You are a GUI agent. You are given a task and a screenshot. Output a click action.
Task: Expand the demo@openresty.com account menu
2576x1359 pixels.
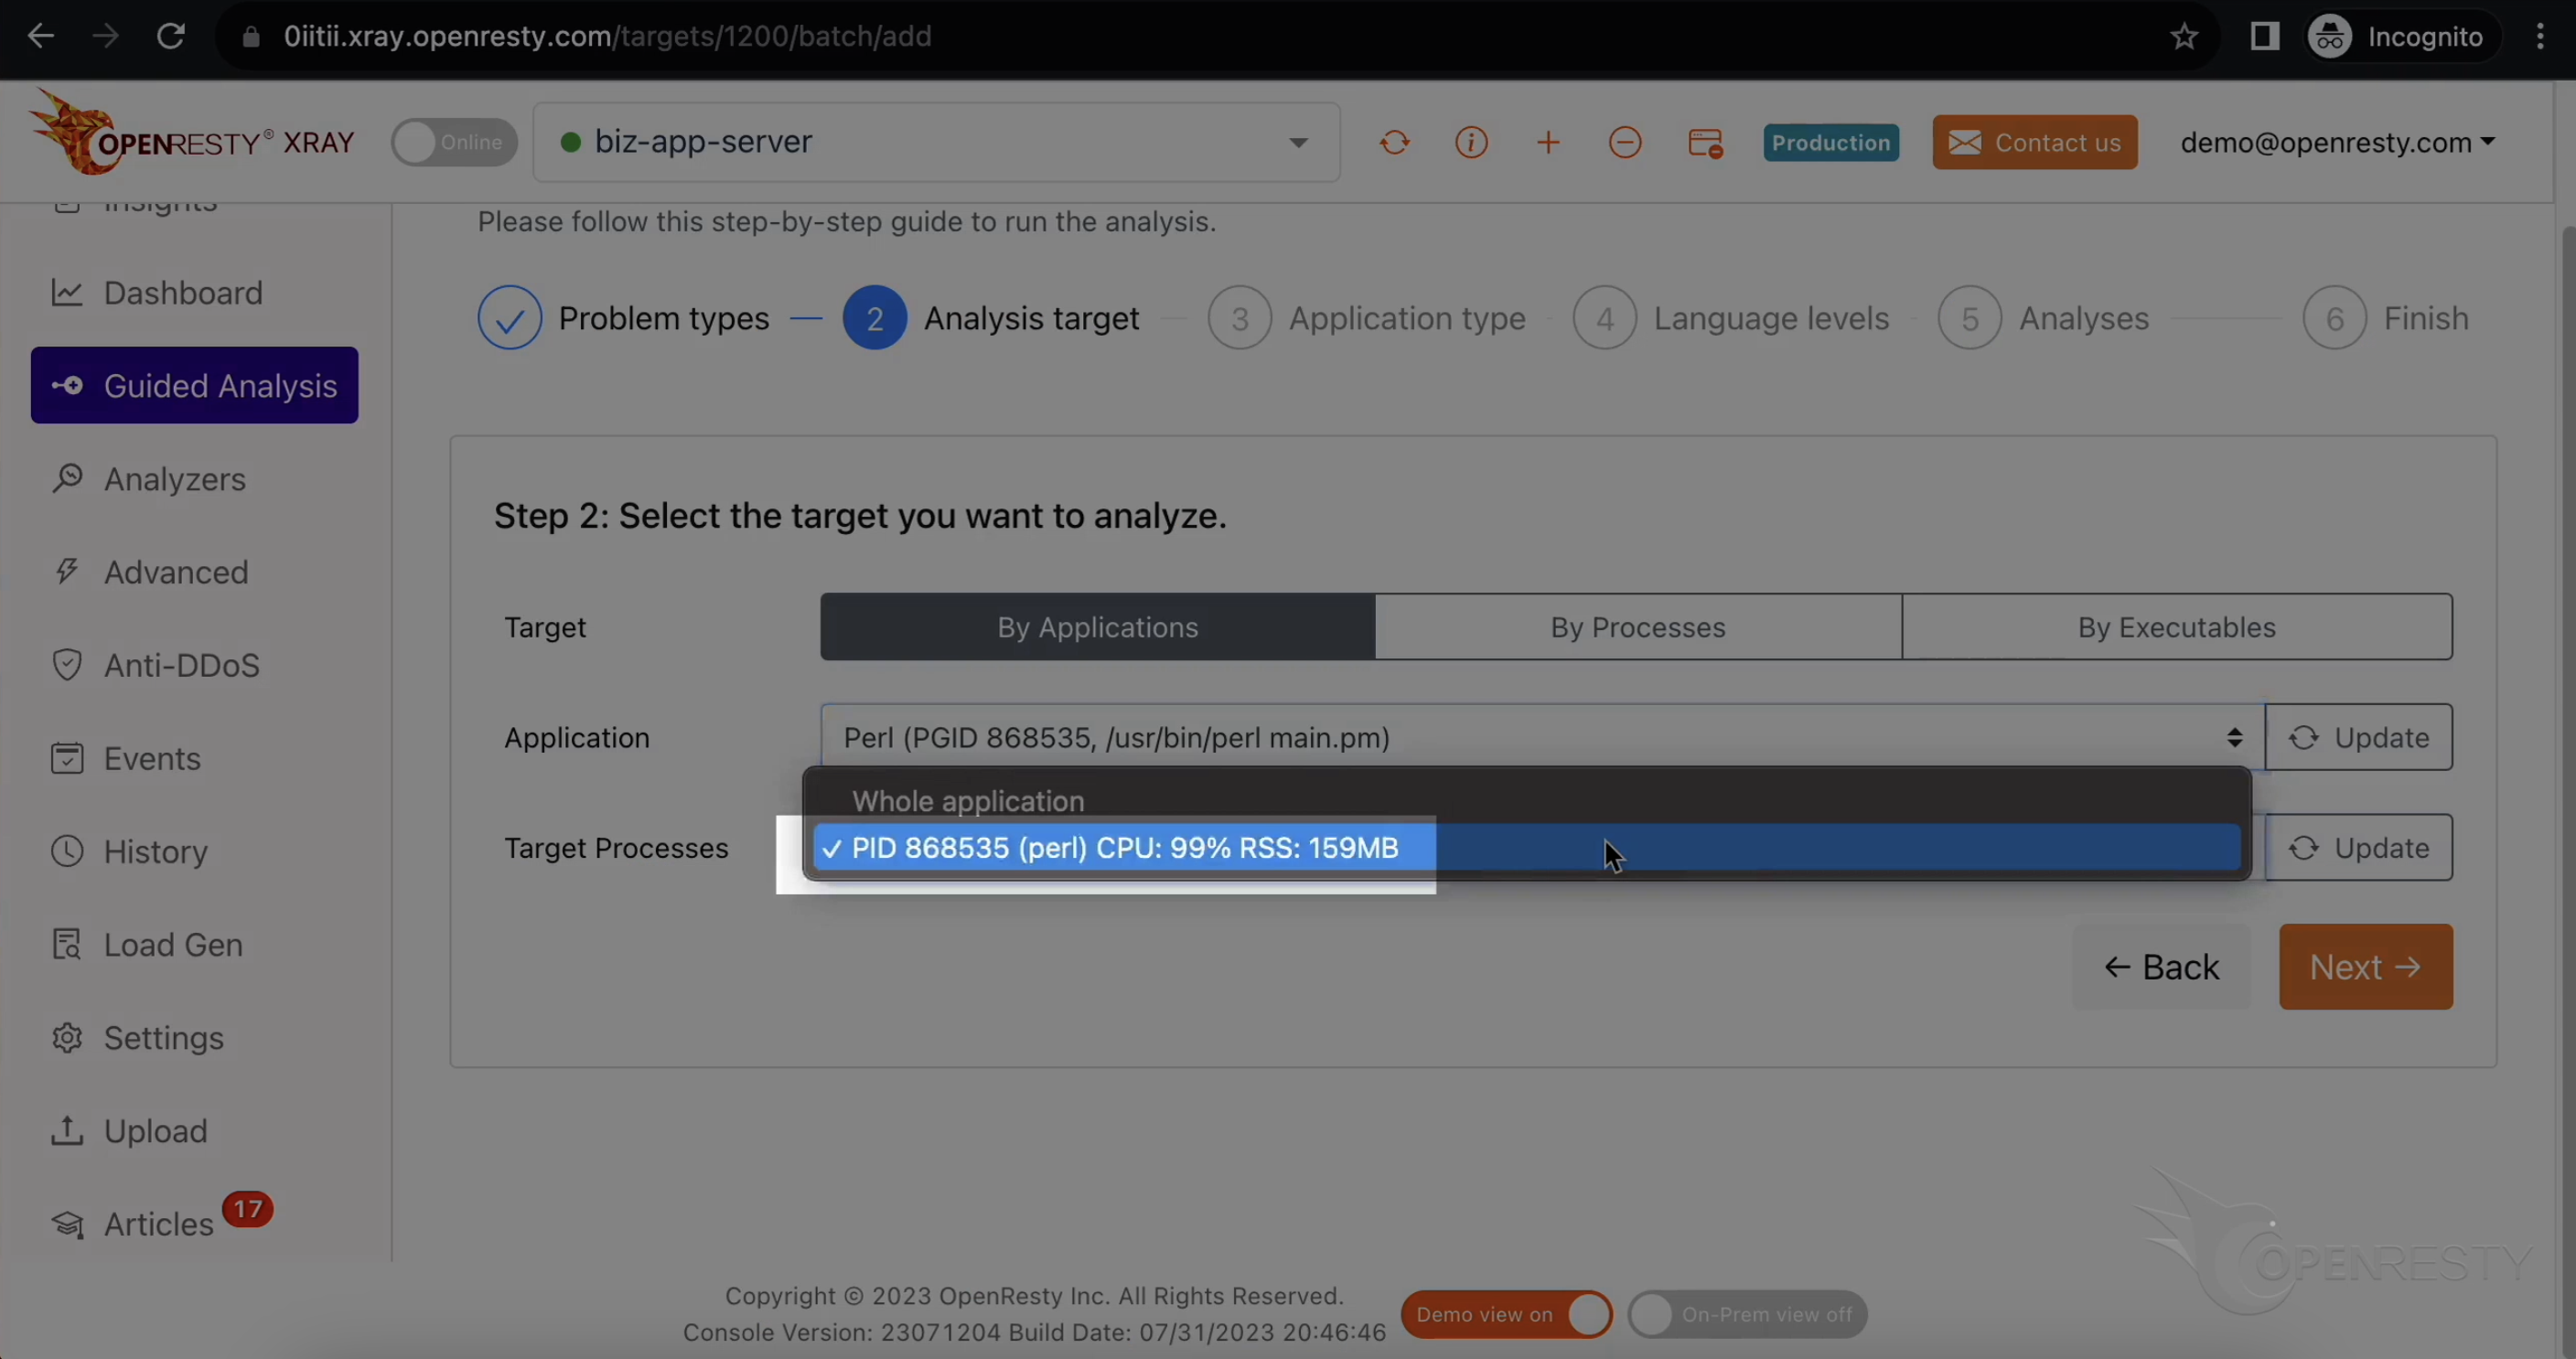click(x=2337, y=142)
